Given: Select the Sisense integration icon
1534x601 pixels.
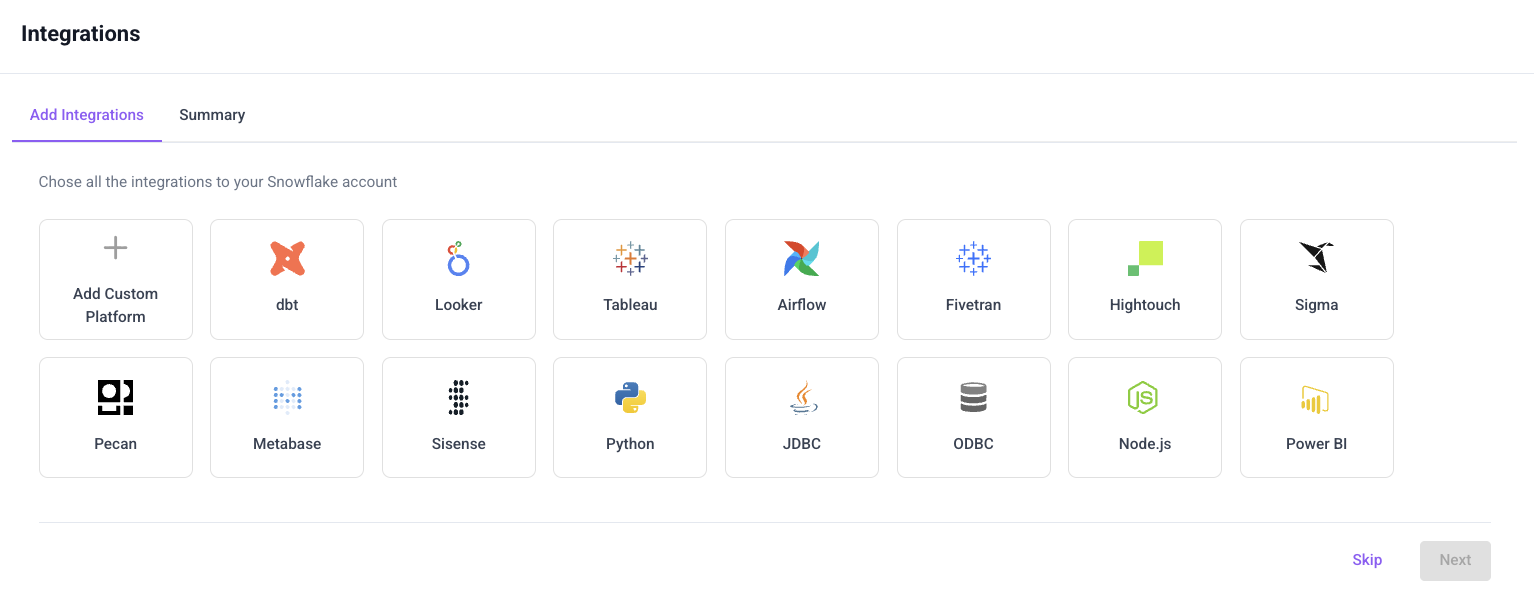Looking at the screenshot, I should tap(458, 398).
